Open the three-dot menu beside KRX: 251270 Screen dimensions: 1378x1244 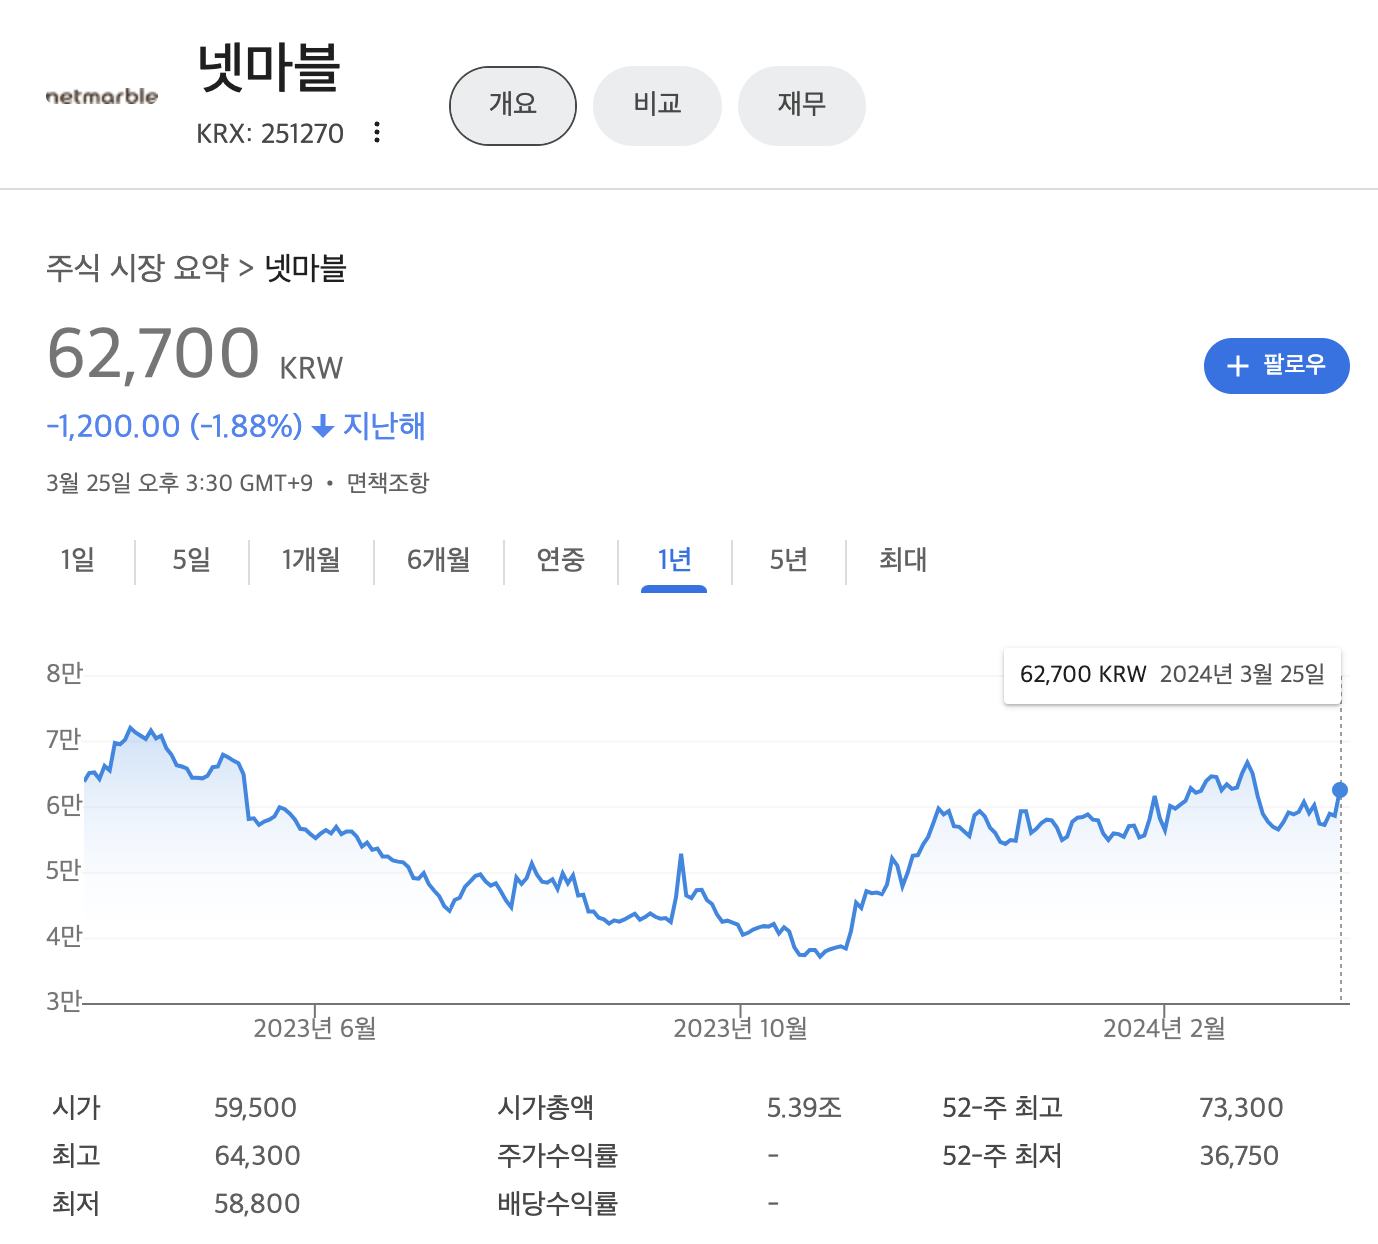point(377,133)
